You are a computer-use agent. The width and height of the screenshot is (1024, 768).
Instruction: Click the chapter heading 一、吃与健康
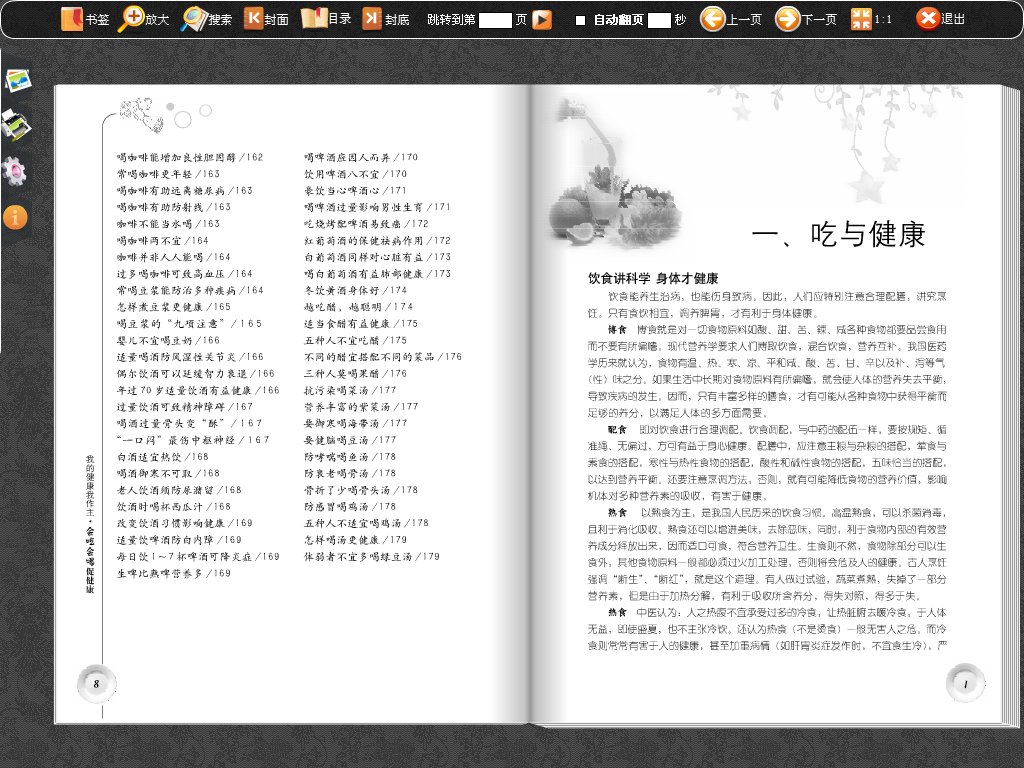click(838, 234)
